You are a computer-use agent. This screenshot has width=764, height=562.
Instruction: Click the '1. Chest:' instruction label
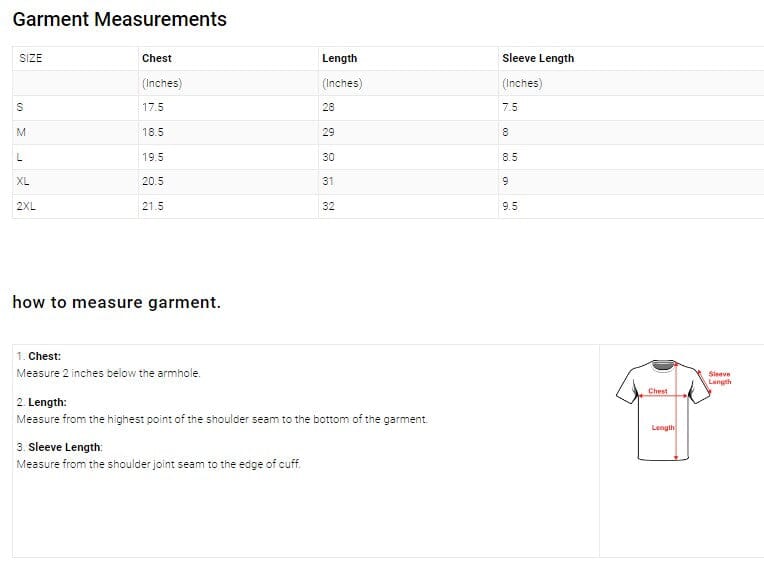pos(39,356)
